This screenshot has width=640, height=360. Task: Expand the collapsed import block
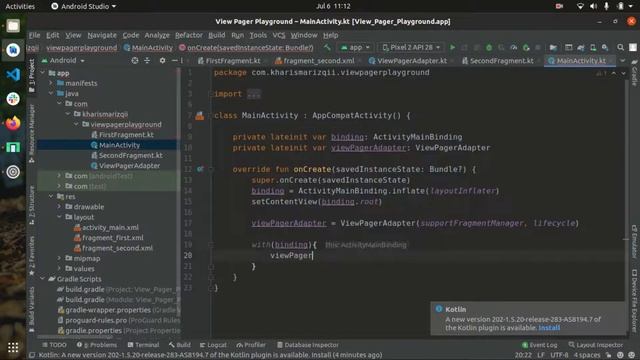click(253, 94)
